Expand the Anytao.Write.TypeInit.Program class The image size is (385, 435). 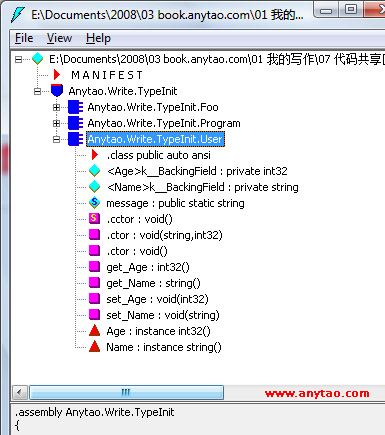pos(56,123)
